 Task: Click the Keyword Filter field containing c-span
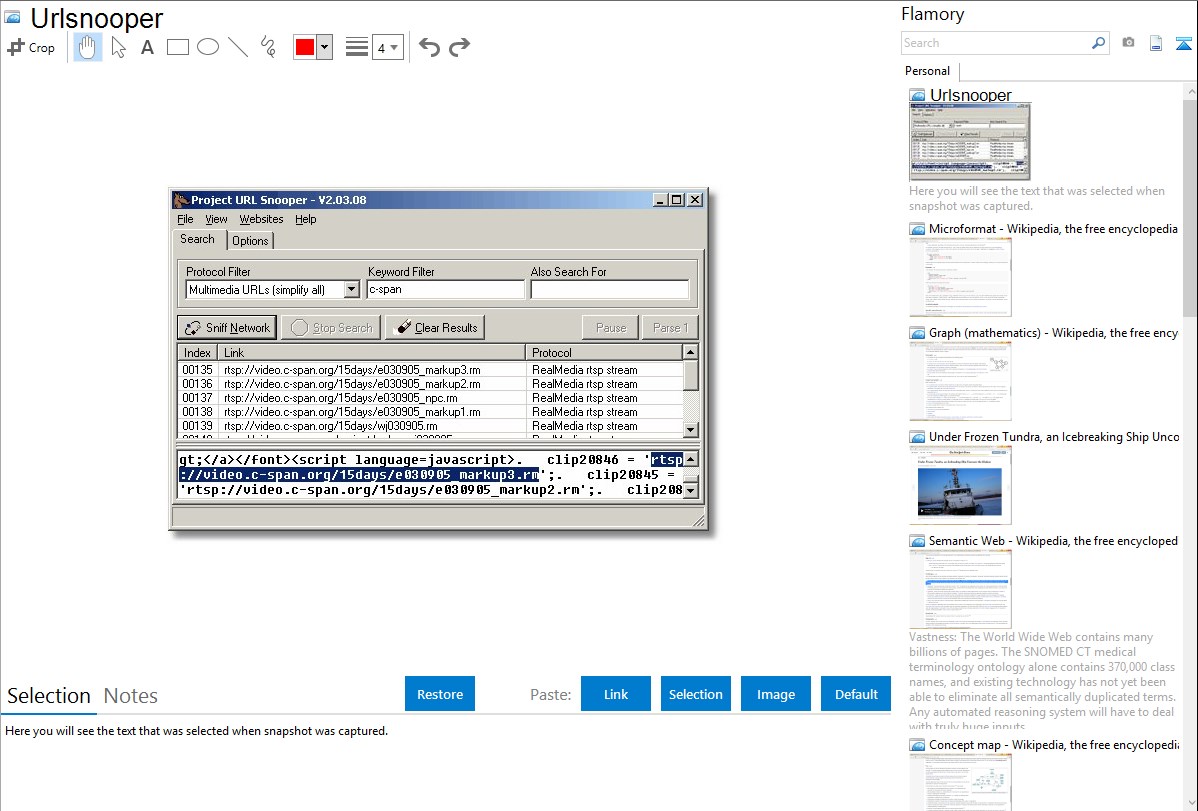click(445, 290)
